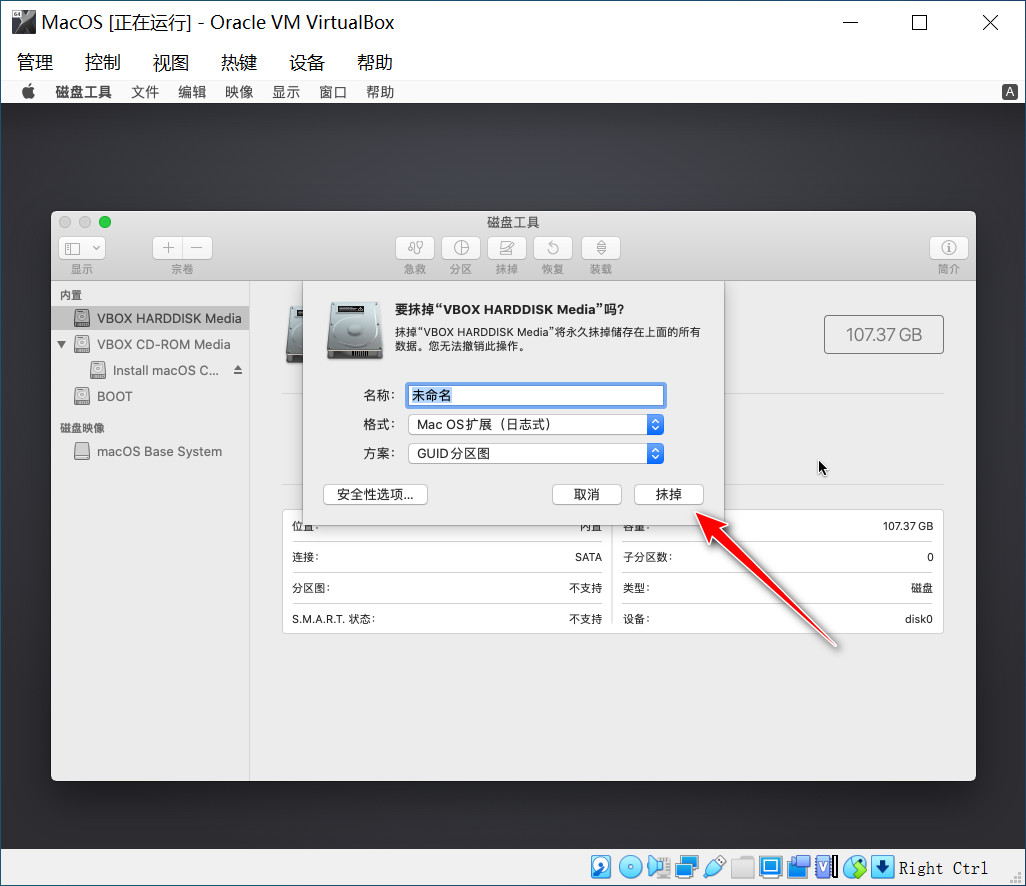Click the VirtualBox window app icon
The width and height of the screenshot is (1026, 886).
pyautogui.click(x=24, y=22)
